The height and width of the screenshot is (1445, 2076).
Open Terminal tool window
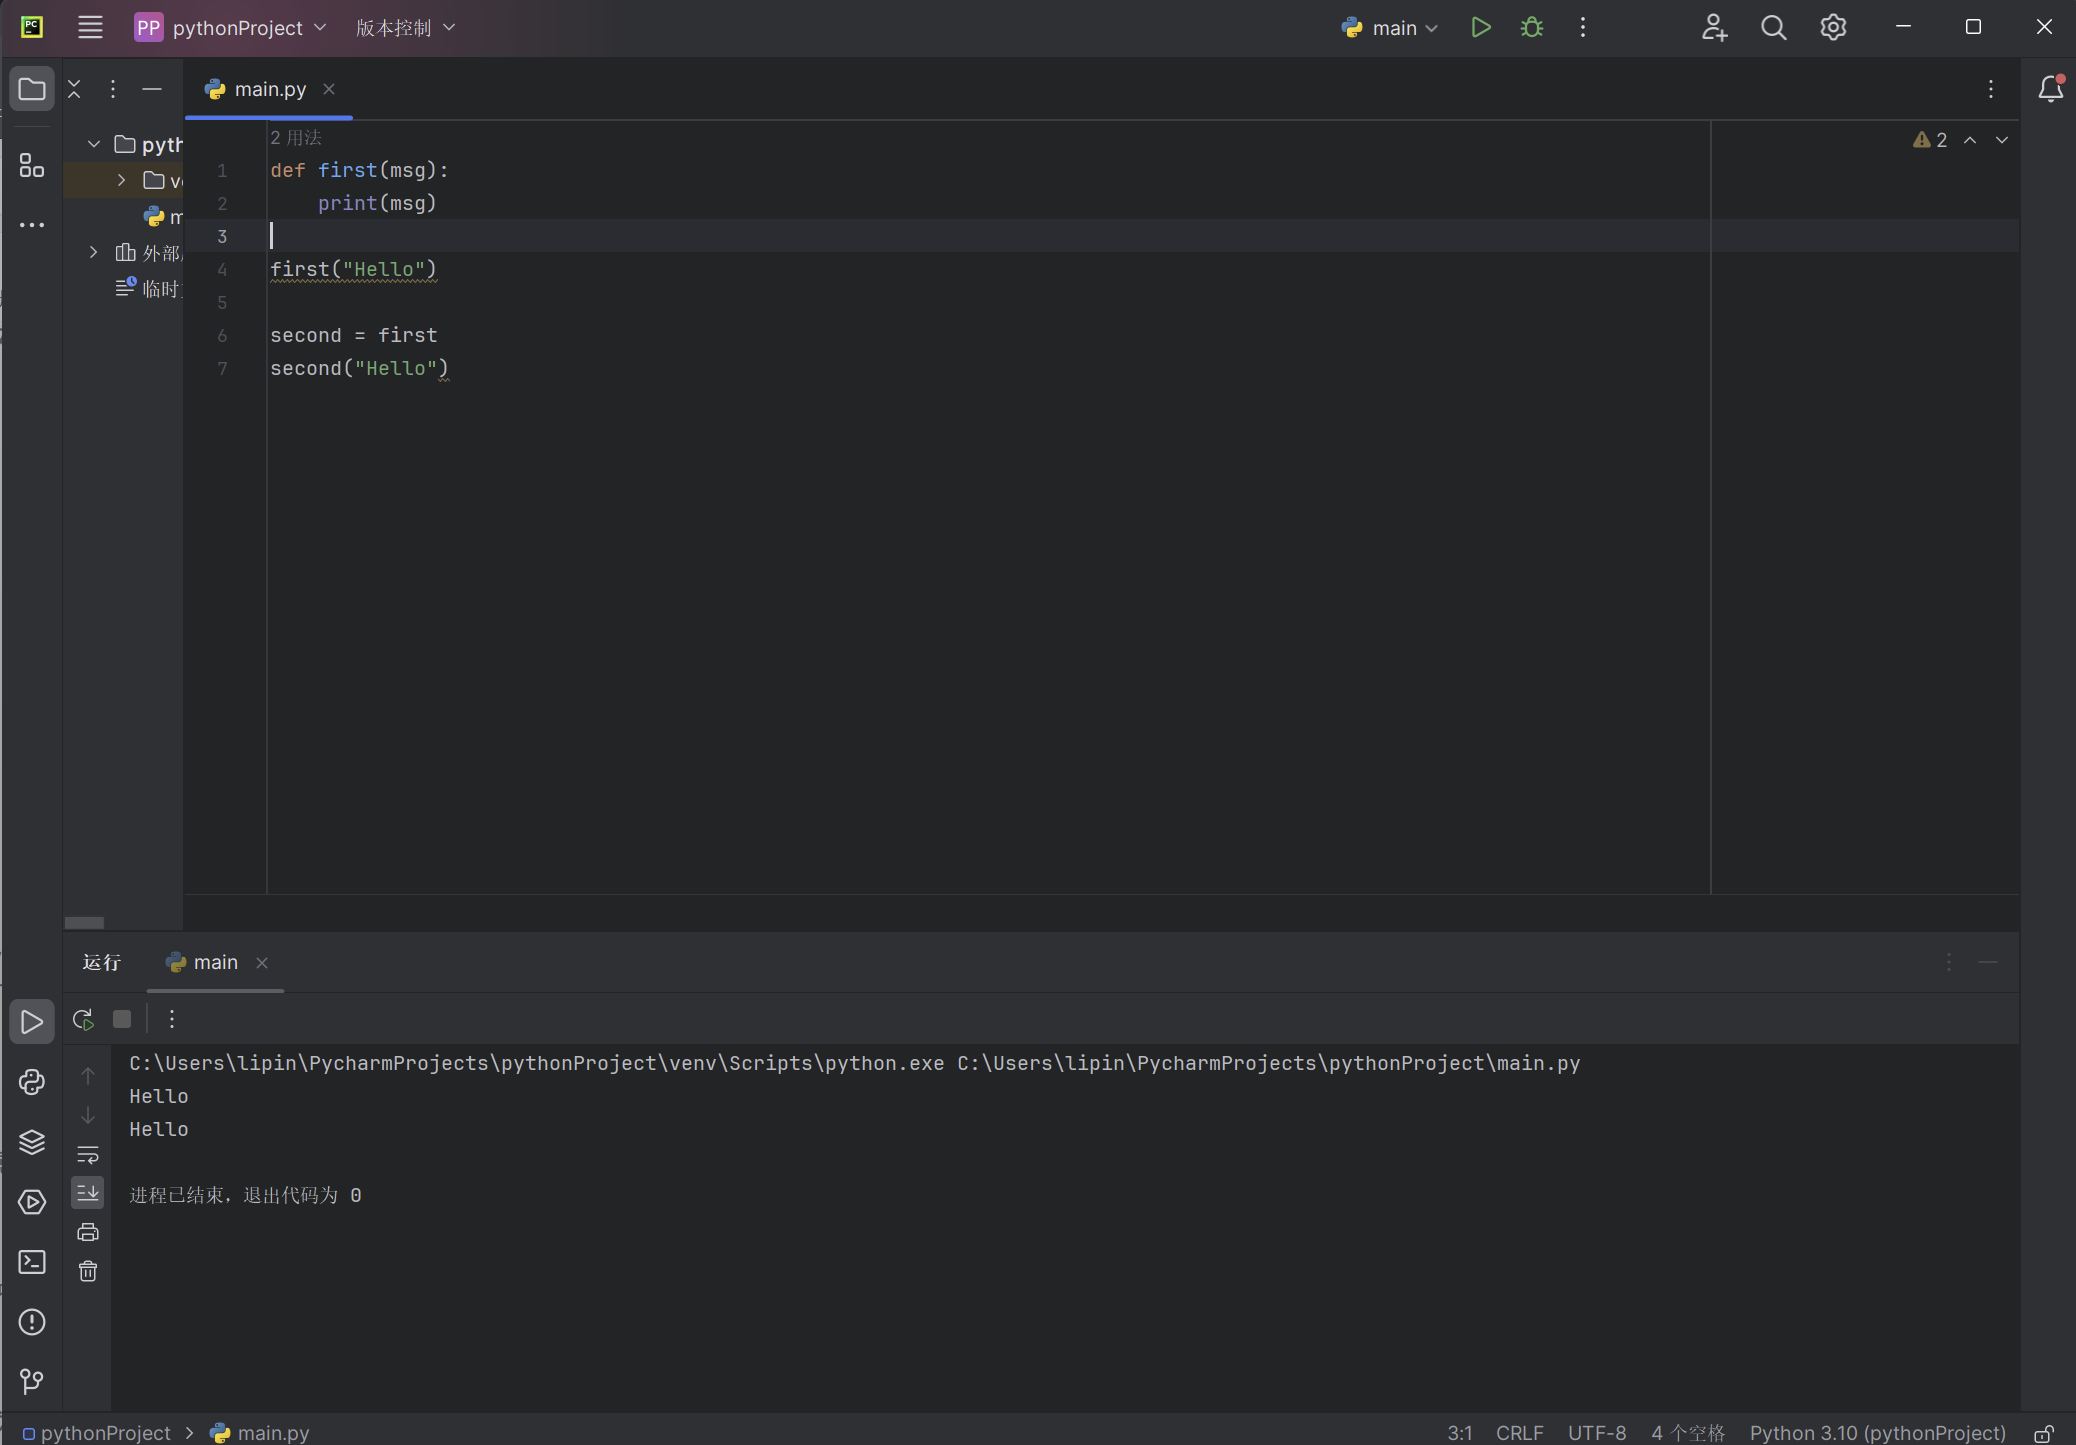coord(32,1262)
